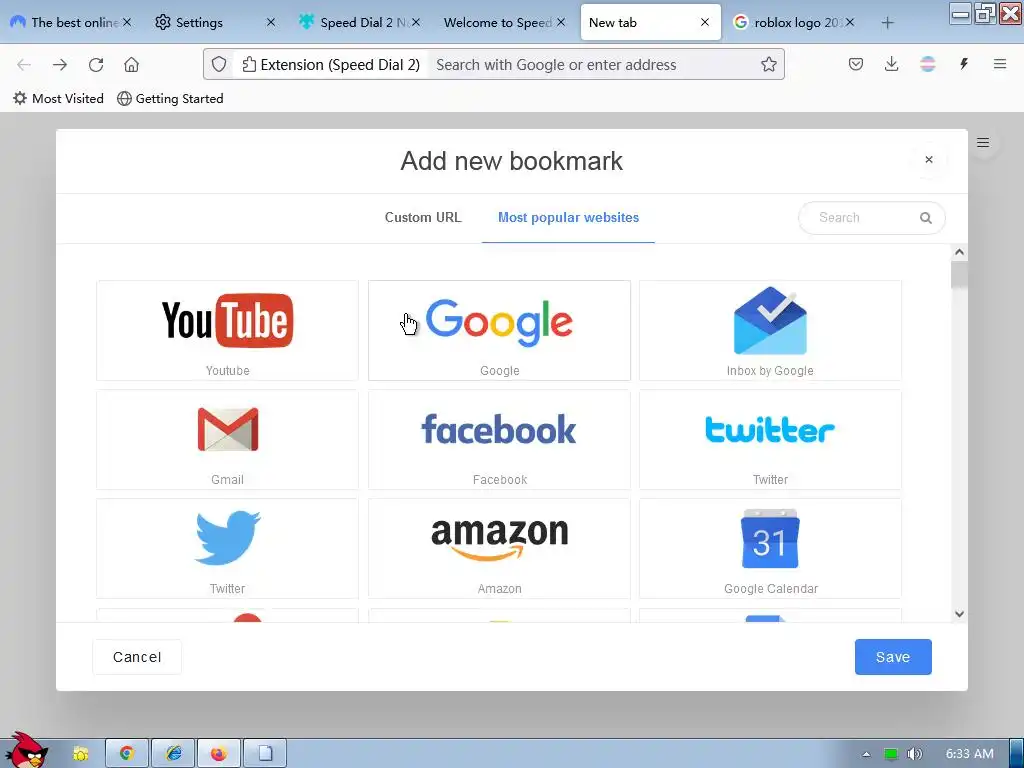Open Firefox from the taskbar
The height and width of the screenshot is (768, 1024).
[219, 753]
